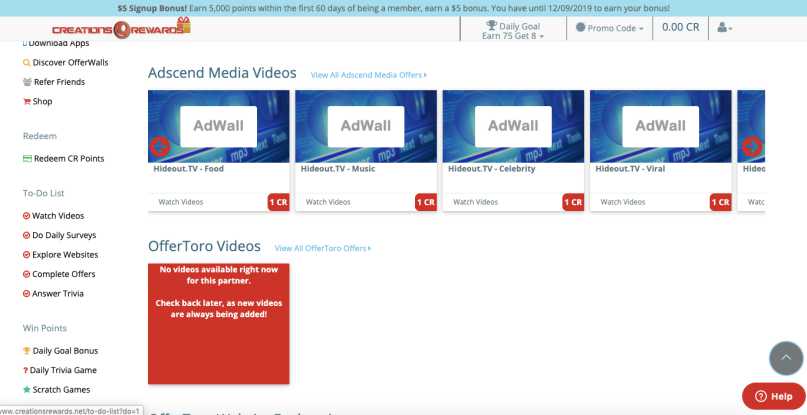
Task: Expand the Promo Code dropdown
Action: point(610,28)
